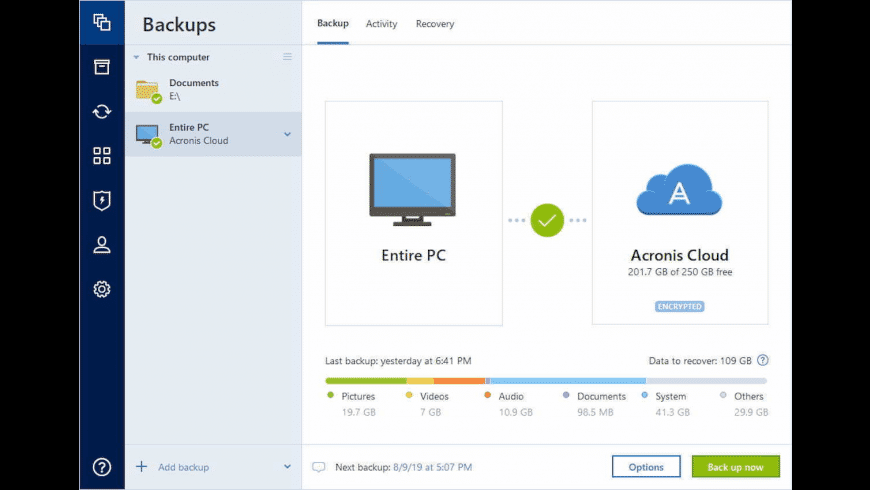Click the Options button
The width and height of the screenshot is (870, 490).
pos(646,467)
